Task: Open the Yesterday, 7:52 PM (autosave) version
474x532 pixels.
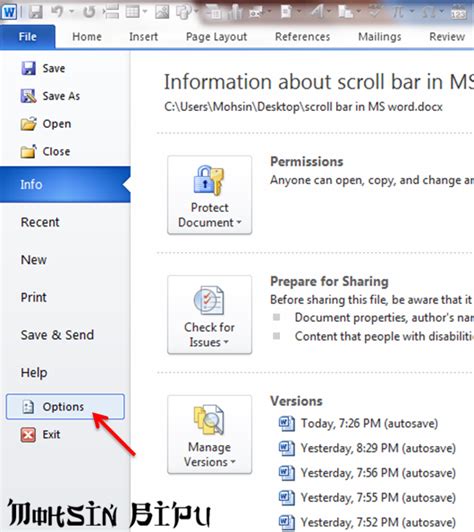Action: pyautogui.click(x=378, y=523)
